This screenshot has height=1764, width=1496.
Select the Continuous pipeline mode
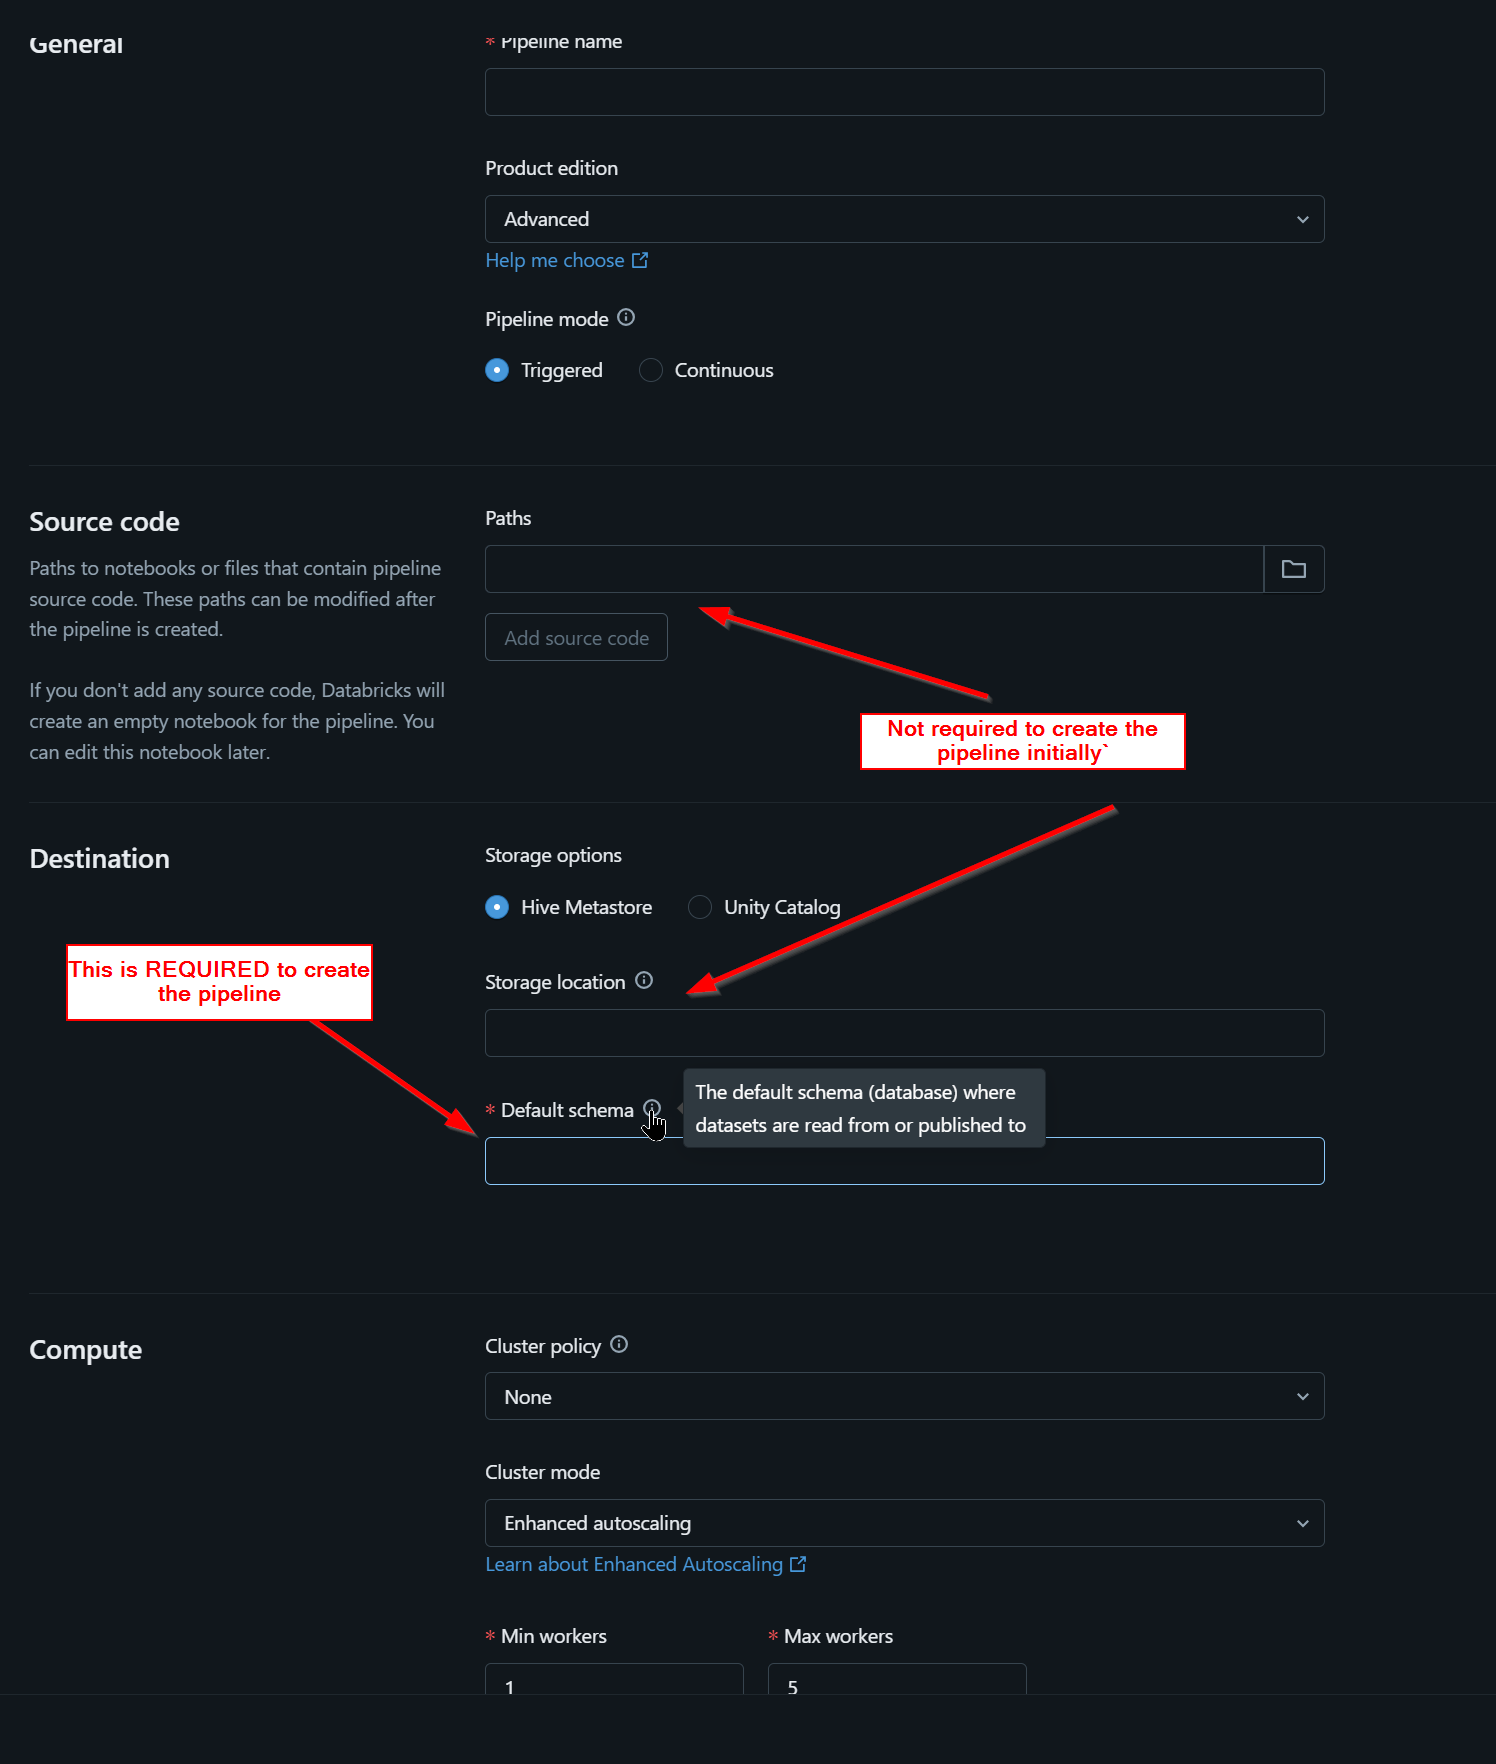651,370
